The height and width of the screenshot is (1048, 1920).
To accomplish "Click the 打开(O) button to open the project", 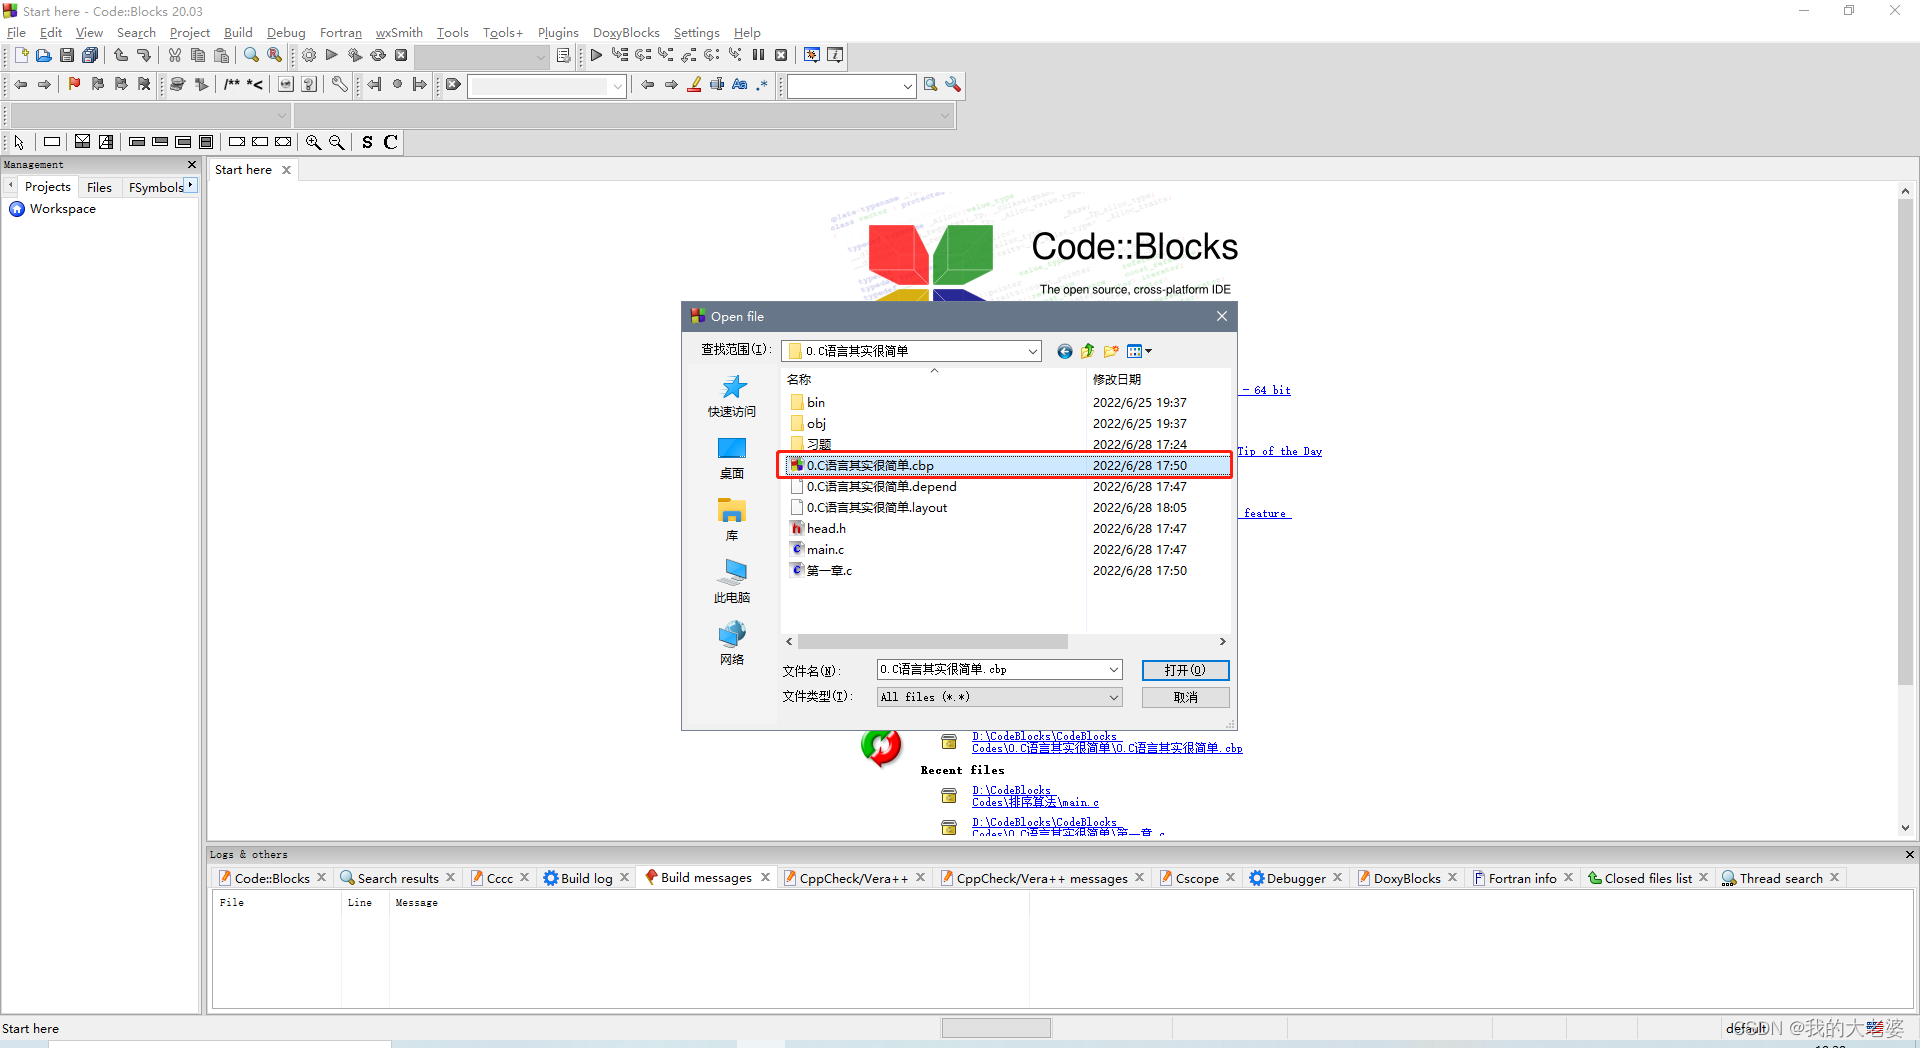I will [1185, 670].
